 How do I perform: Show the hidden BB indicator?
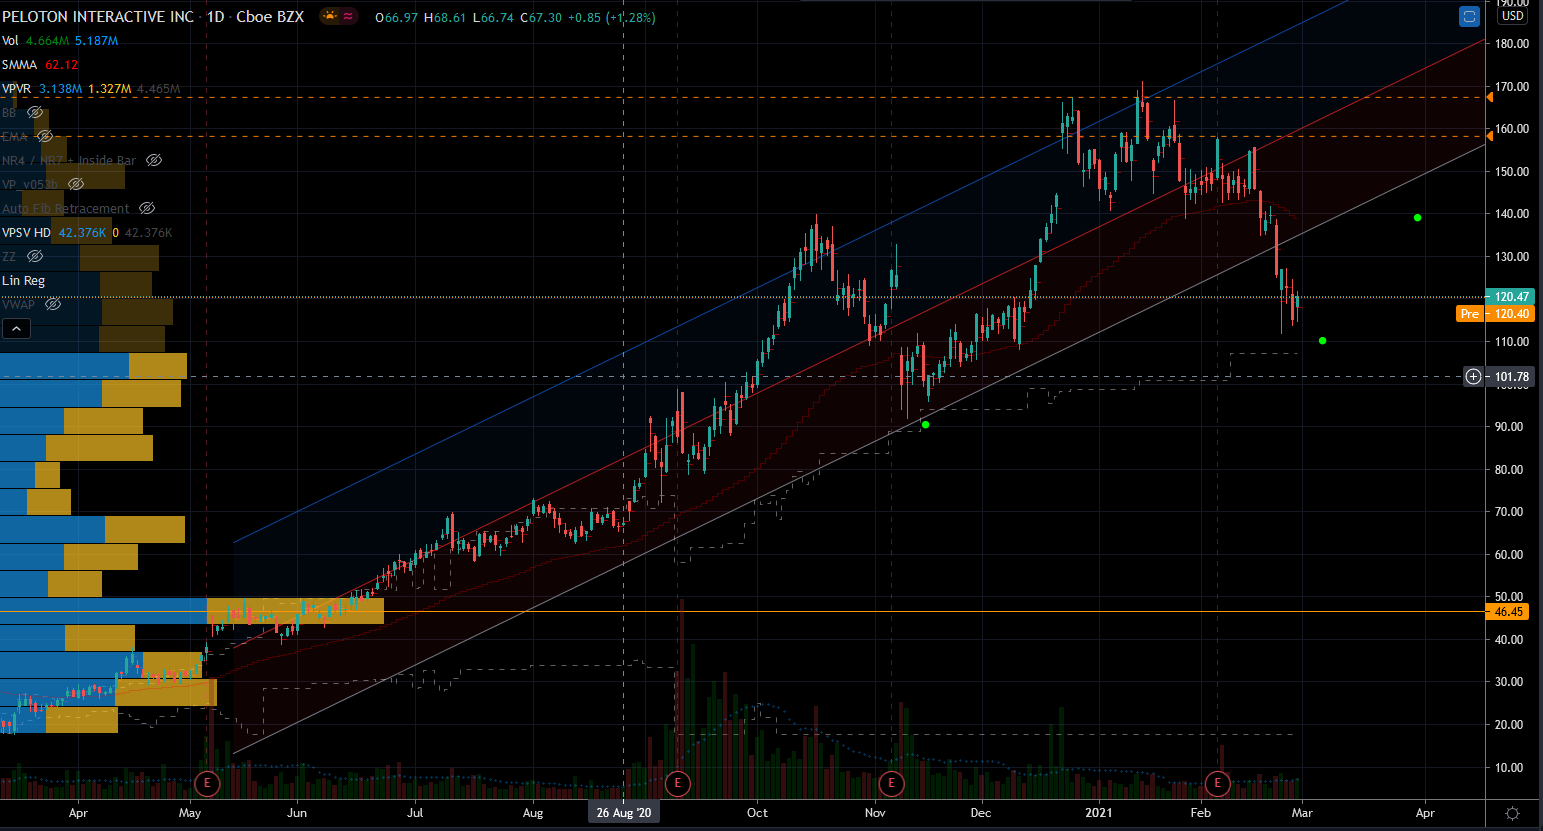click(x=35, y=112)
